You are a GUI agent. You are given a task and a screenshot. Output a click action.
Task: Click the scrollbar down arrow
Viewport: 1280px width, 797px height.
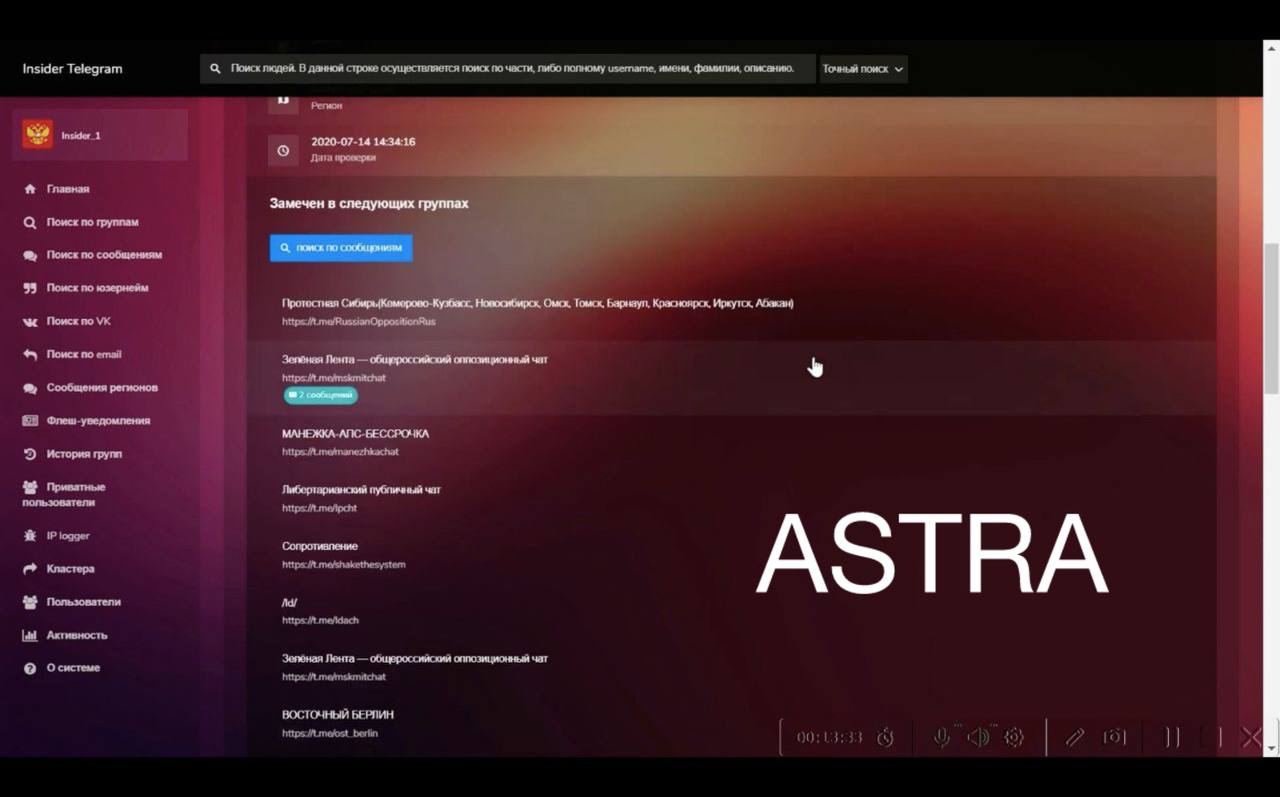(1271, 748)
